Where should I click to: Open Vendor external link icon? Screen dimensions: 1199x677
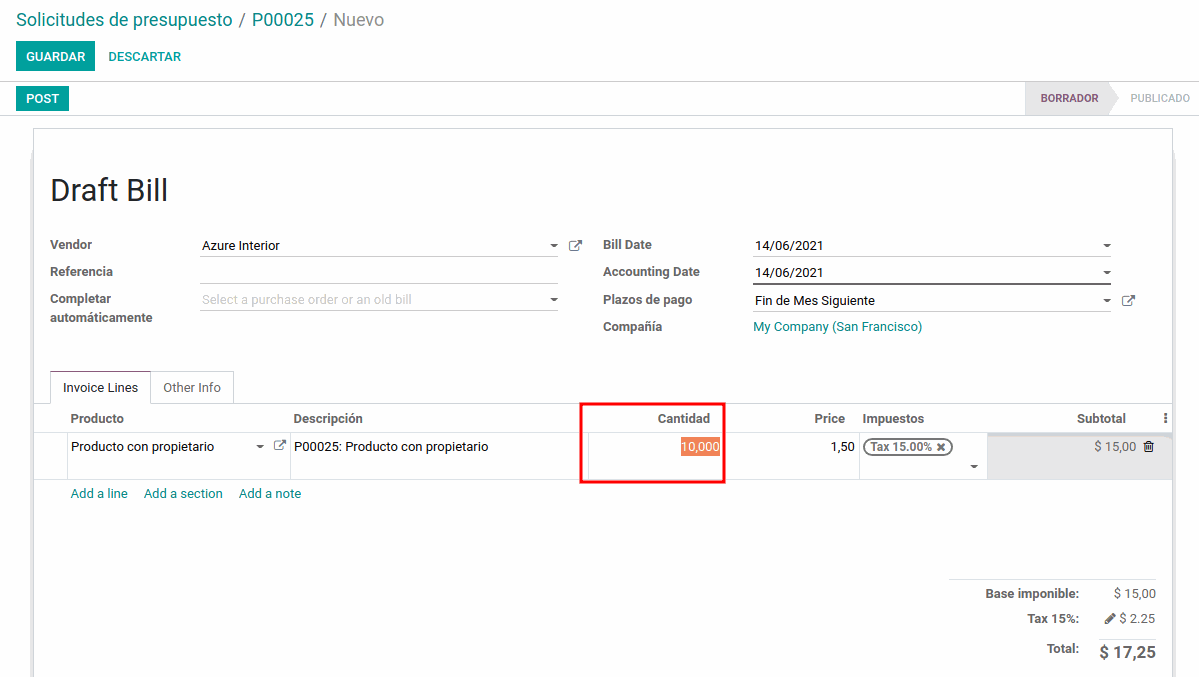(575, 246)
